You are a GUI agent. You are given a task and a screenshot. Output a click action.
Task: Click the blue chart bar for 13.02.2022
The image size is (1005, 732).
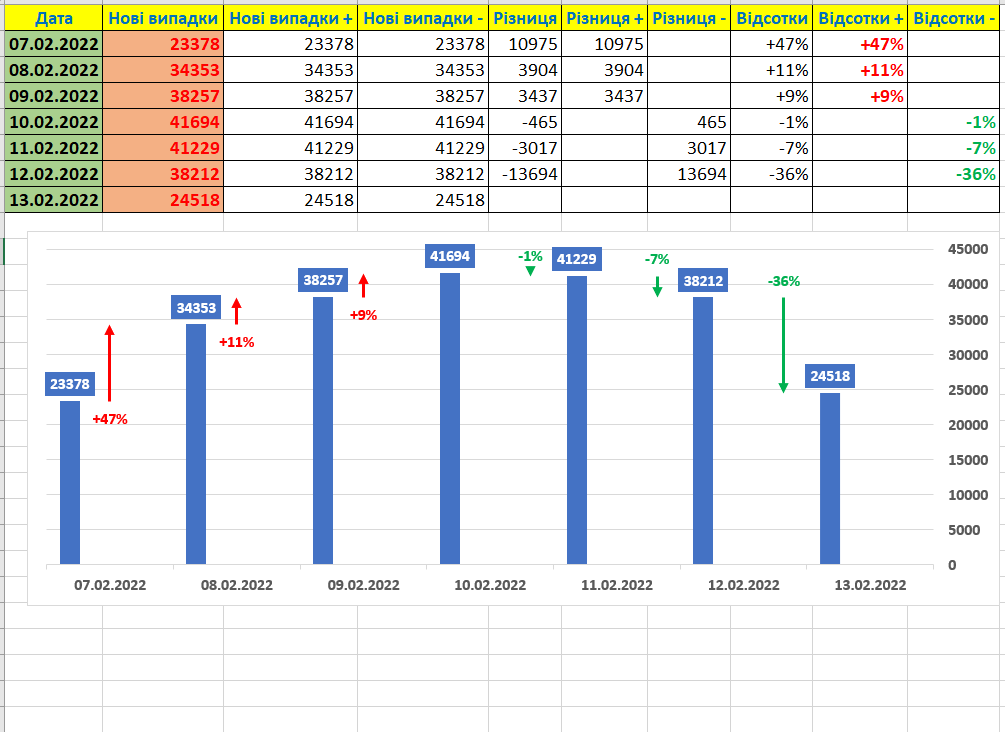tap(830, 478)
